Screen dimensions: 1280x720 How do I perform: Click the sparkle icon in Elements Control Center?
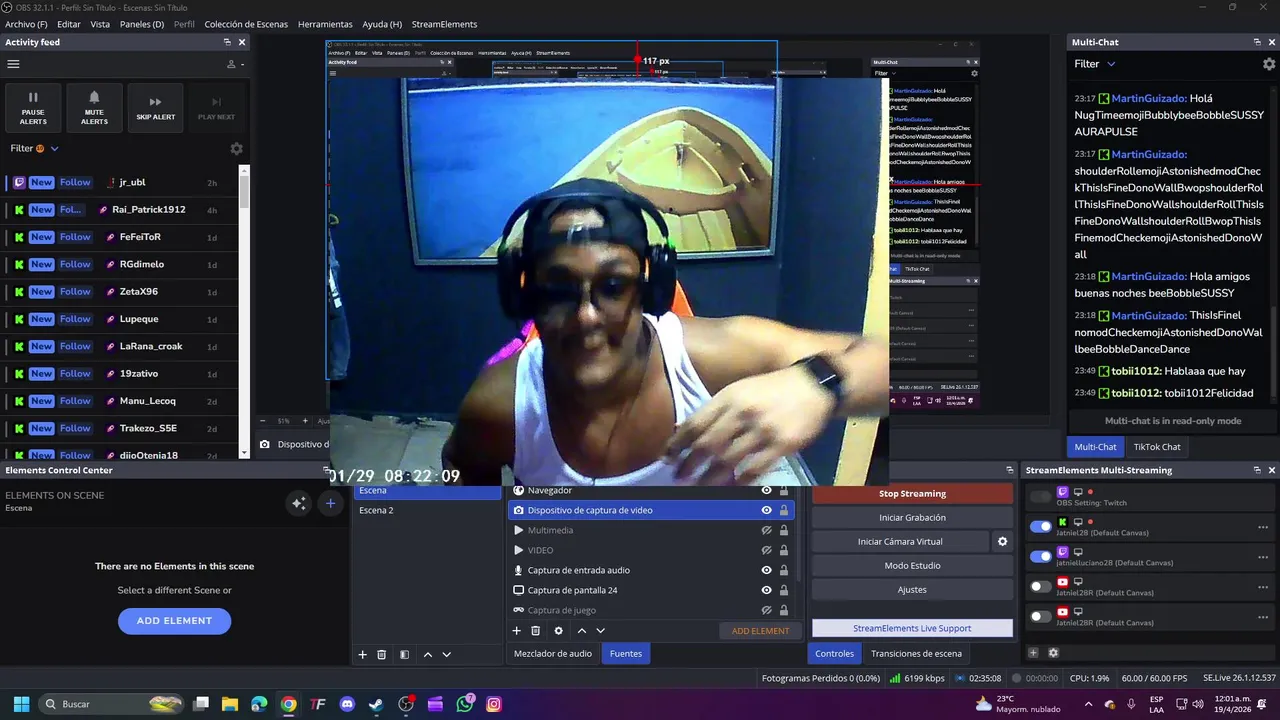298,503
